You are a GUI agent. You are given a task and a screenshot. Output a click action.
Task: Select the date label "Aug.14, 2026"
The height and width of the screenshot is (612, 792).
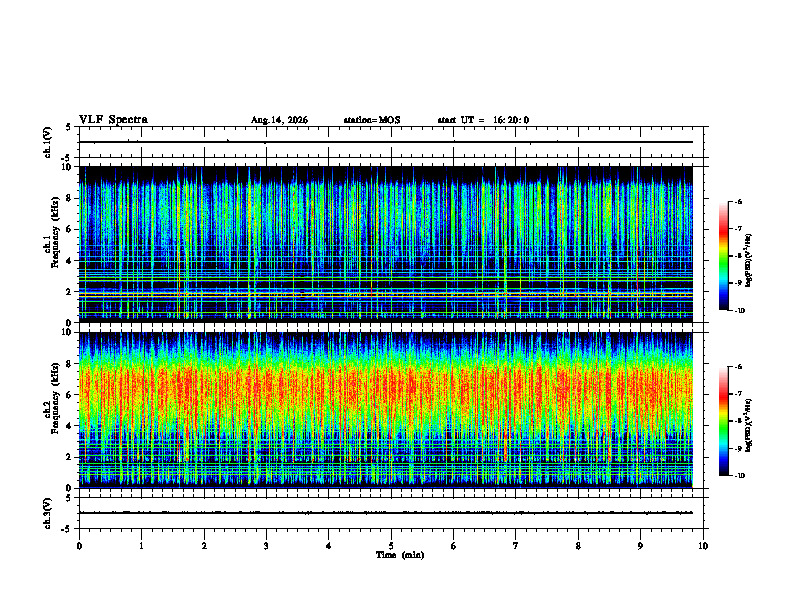[x=279, y=120]
